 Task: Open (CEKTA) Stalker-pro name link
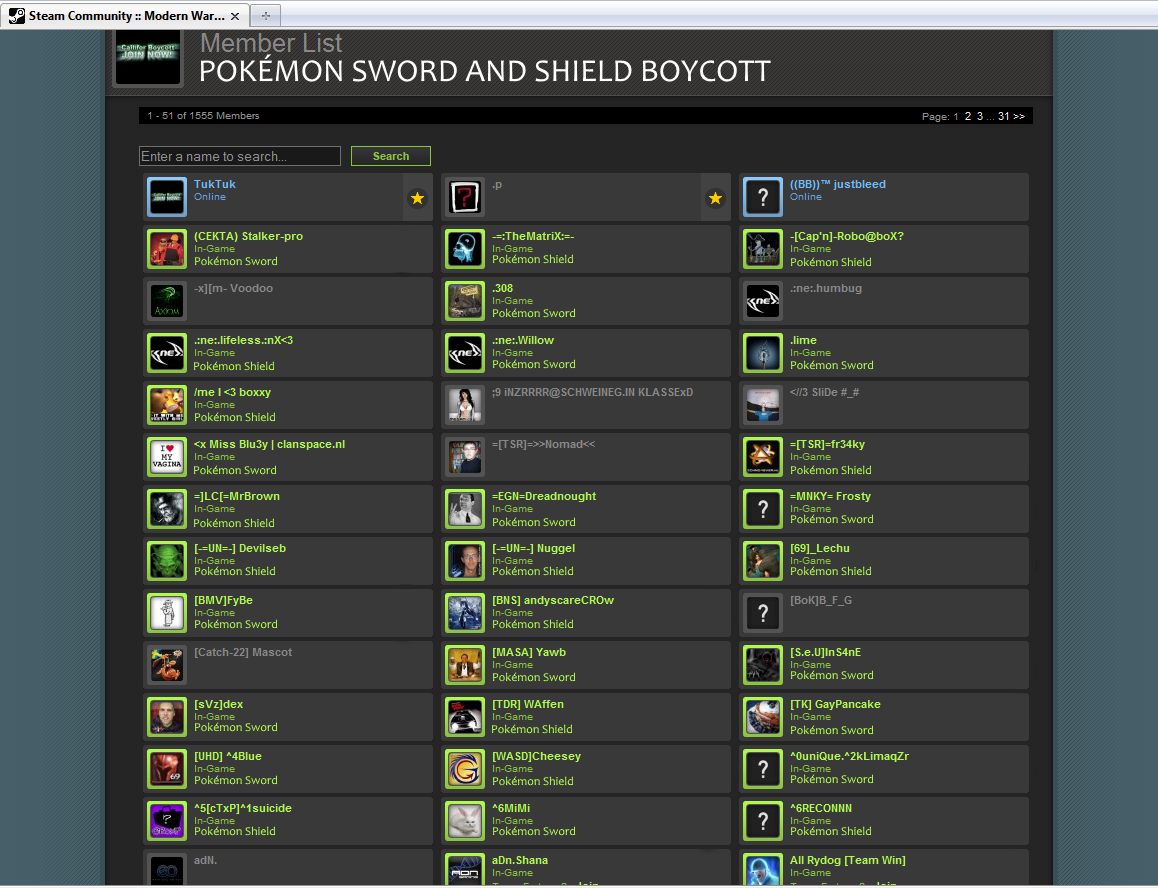coord(248,236)
